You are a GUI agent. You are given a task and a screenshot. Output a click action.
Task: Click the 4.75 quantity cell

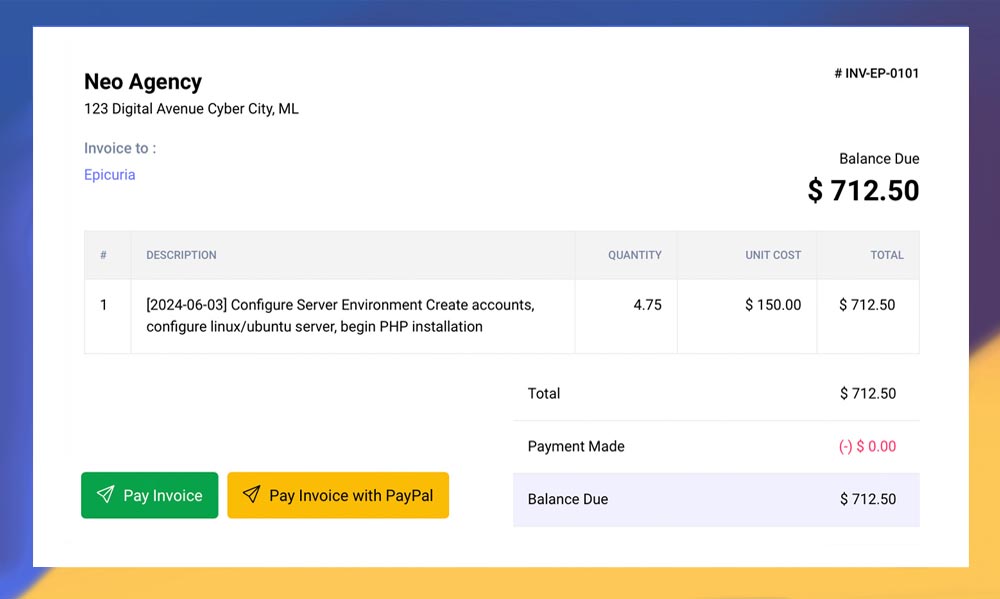[647, 305]
